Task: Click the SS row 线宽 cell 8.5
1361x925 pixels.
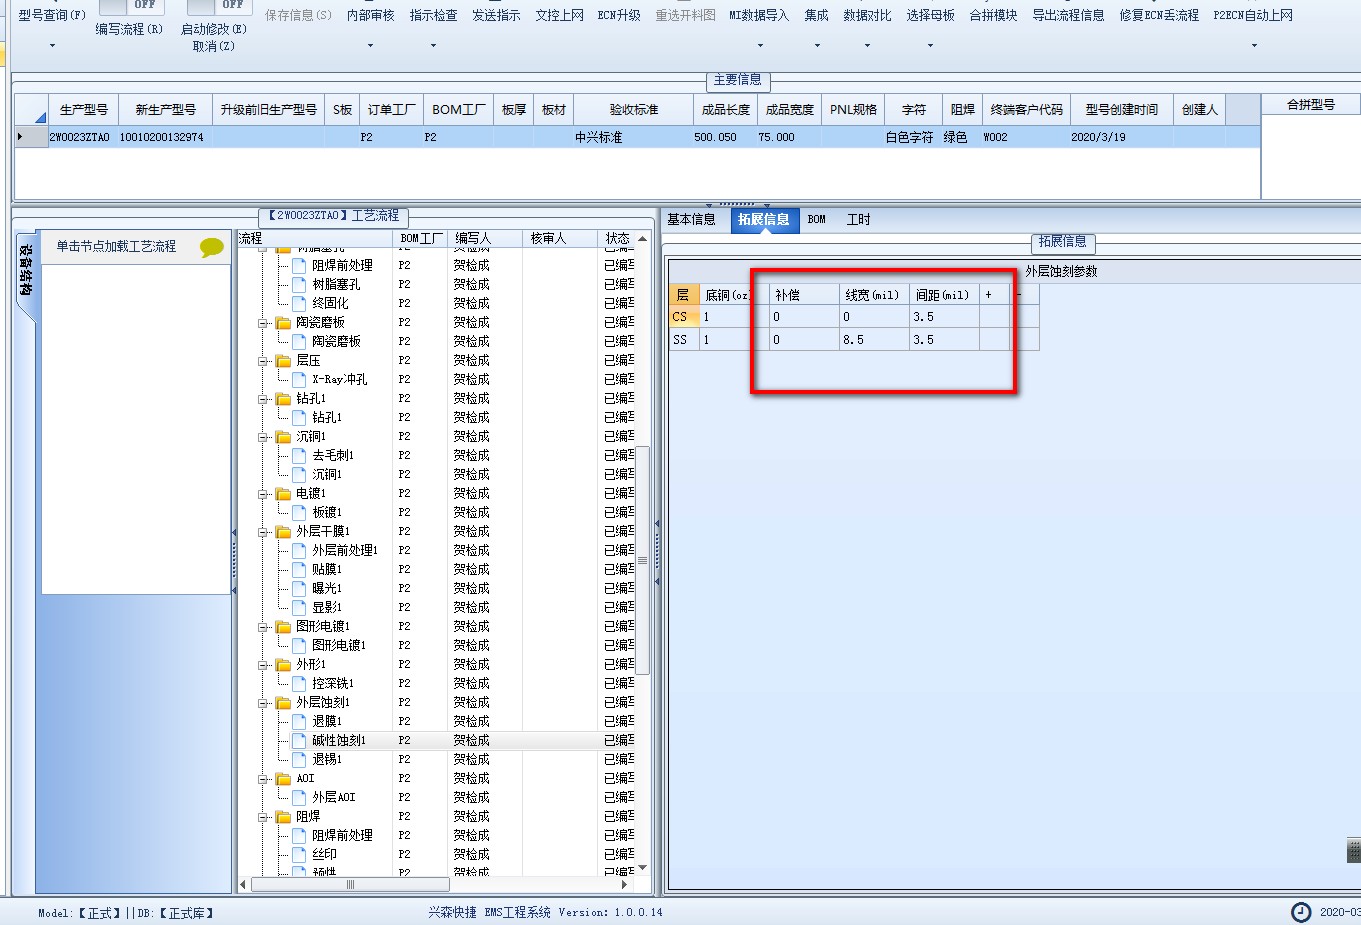Action: point(873,340)
